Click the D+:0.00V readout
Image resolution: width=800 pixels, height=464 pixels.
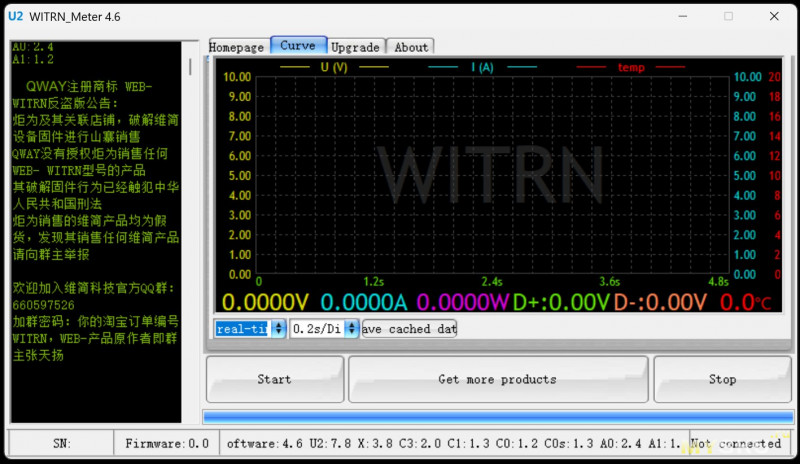point(561,302)
